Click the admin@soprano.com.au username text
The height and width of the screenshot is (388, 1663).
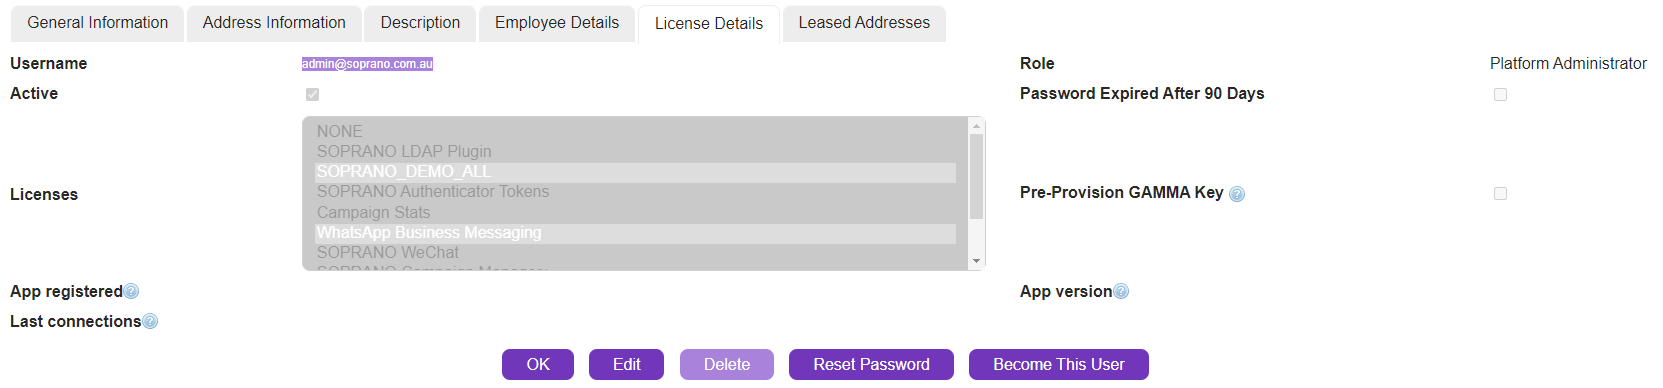[367, 64]
